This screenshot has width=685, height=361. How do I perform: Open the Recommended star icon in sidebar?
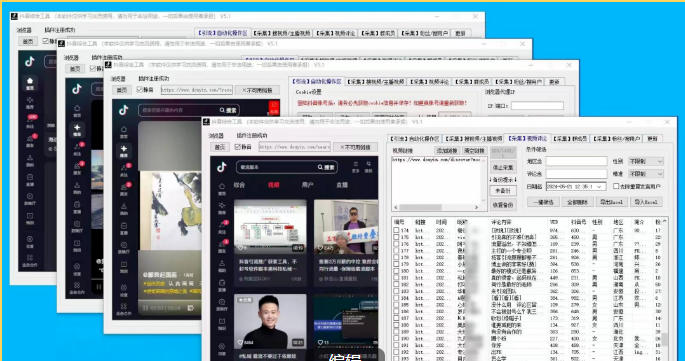point(222,207)
